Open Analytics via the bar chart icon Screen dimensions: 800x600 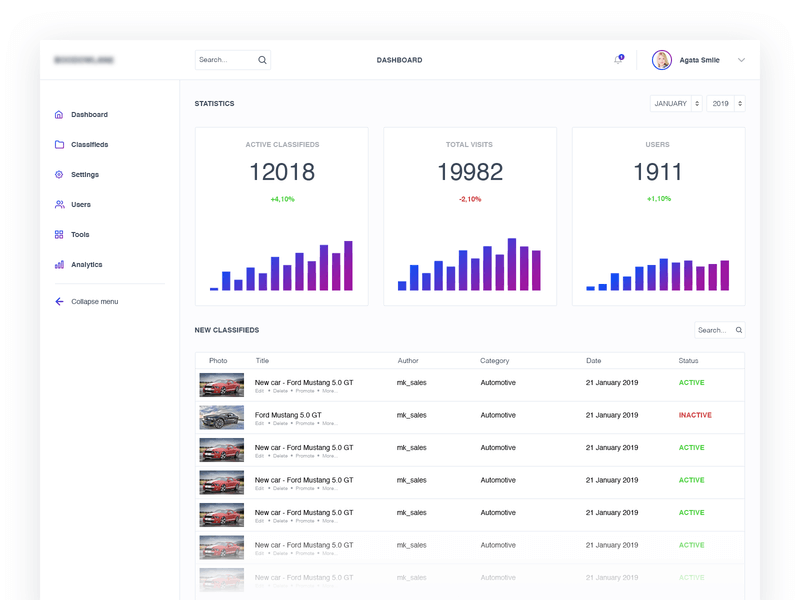59,264
